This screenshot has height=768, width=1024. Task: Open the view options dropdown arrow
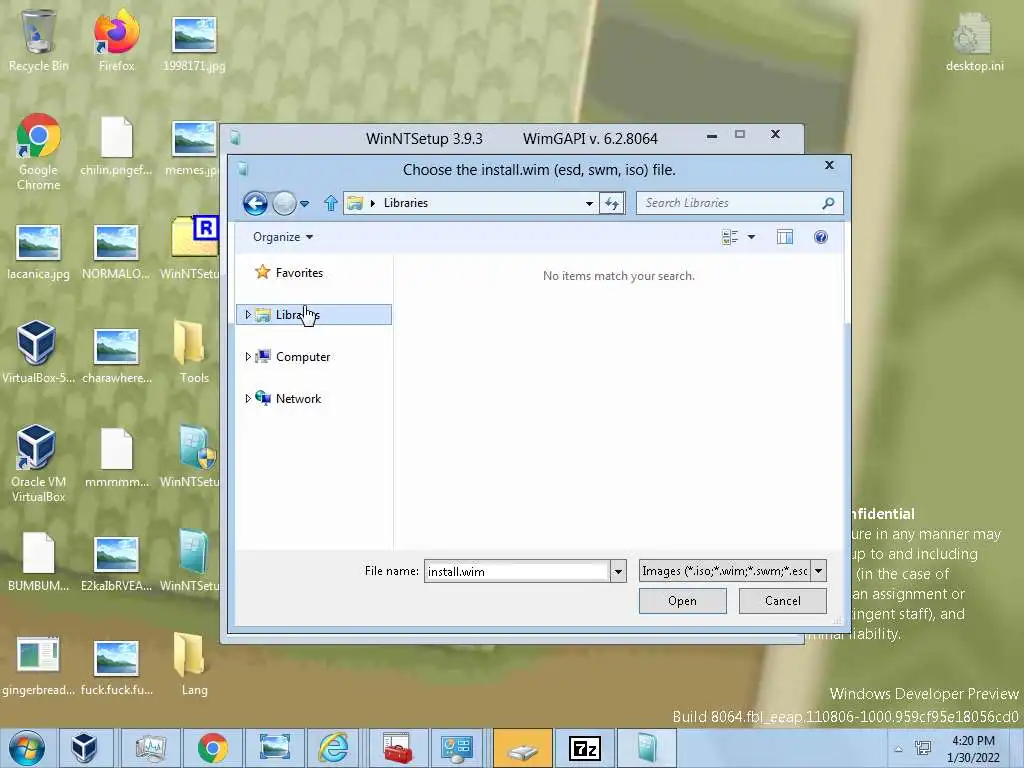pos(752,237)
